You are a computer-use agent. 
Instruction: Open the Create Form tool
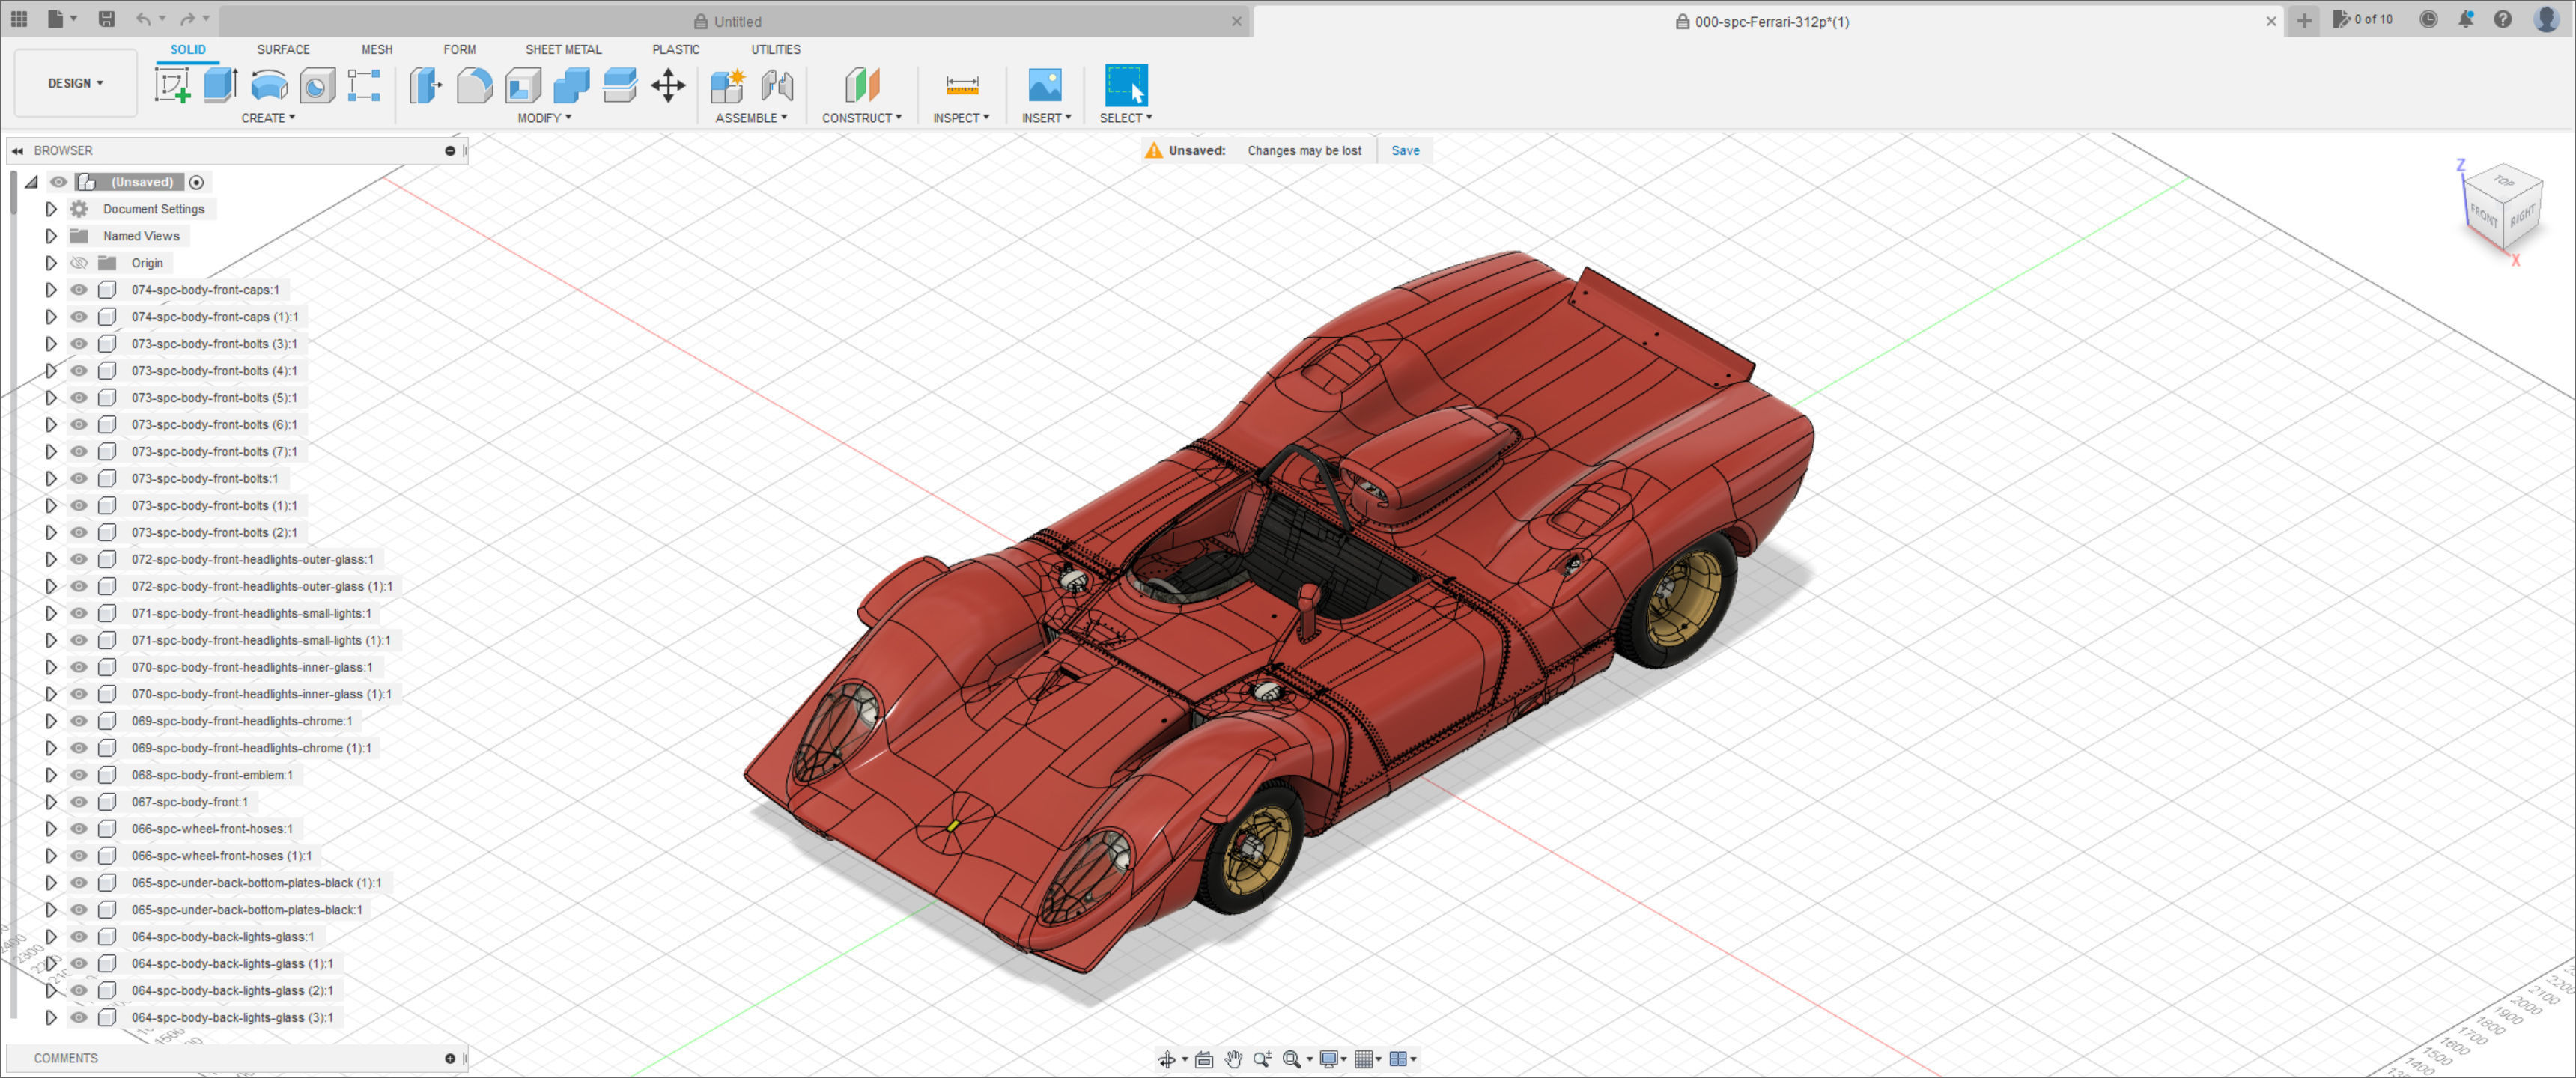[364, 85]
